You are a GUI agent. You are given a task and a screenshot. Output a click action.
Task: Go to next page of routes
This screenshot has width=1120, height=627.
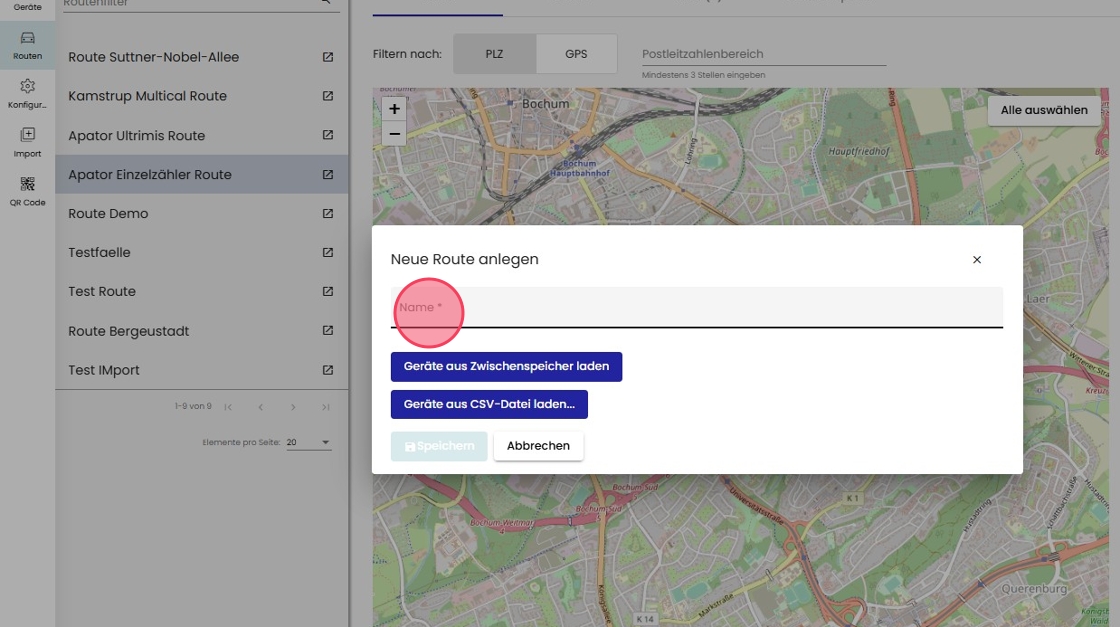pyautogui.click(x=293, y=407)
